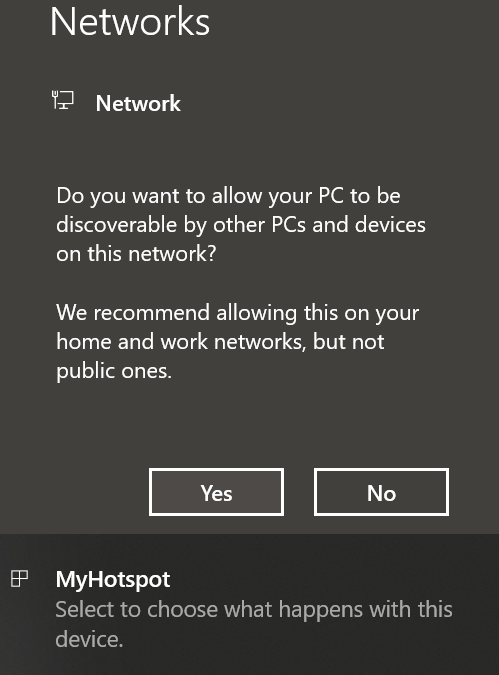Click the word "recommend" in the advice text

click(152, 313)
